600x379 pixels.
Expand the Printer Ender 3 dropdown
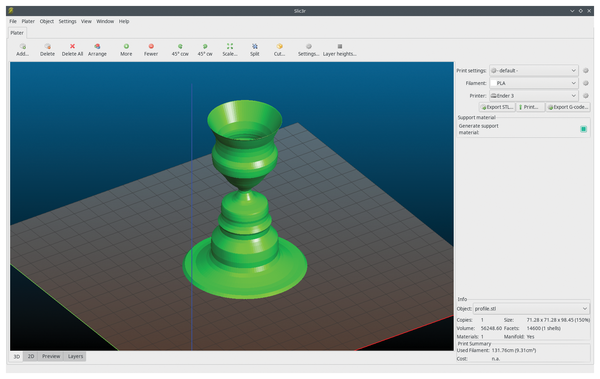(x=534, y=96)
